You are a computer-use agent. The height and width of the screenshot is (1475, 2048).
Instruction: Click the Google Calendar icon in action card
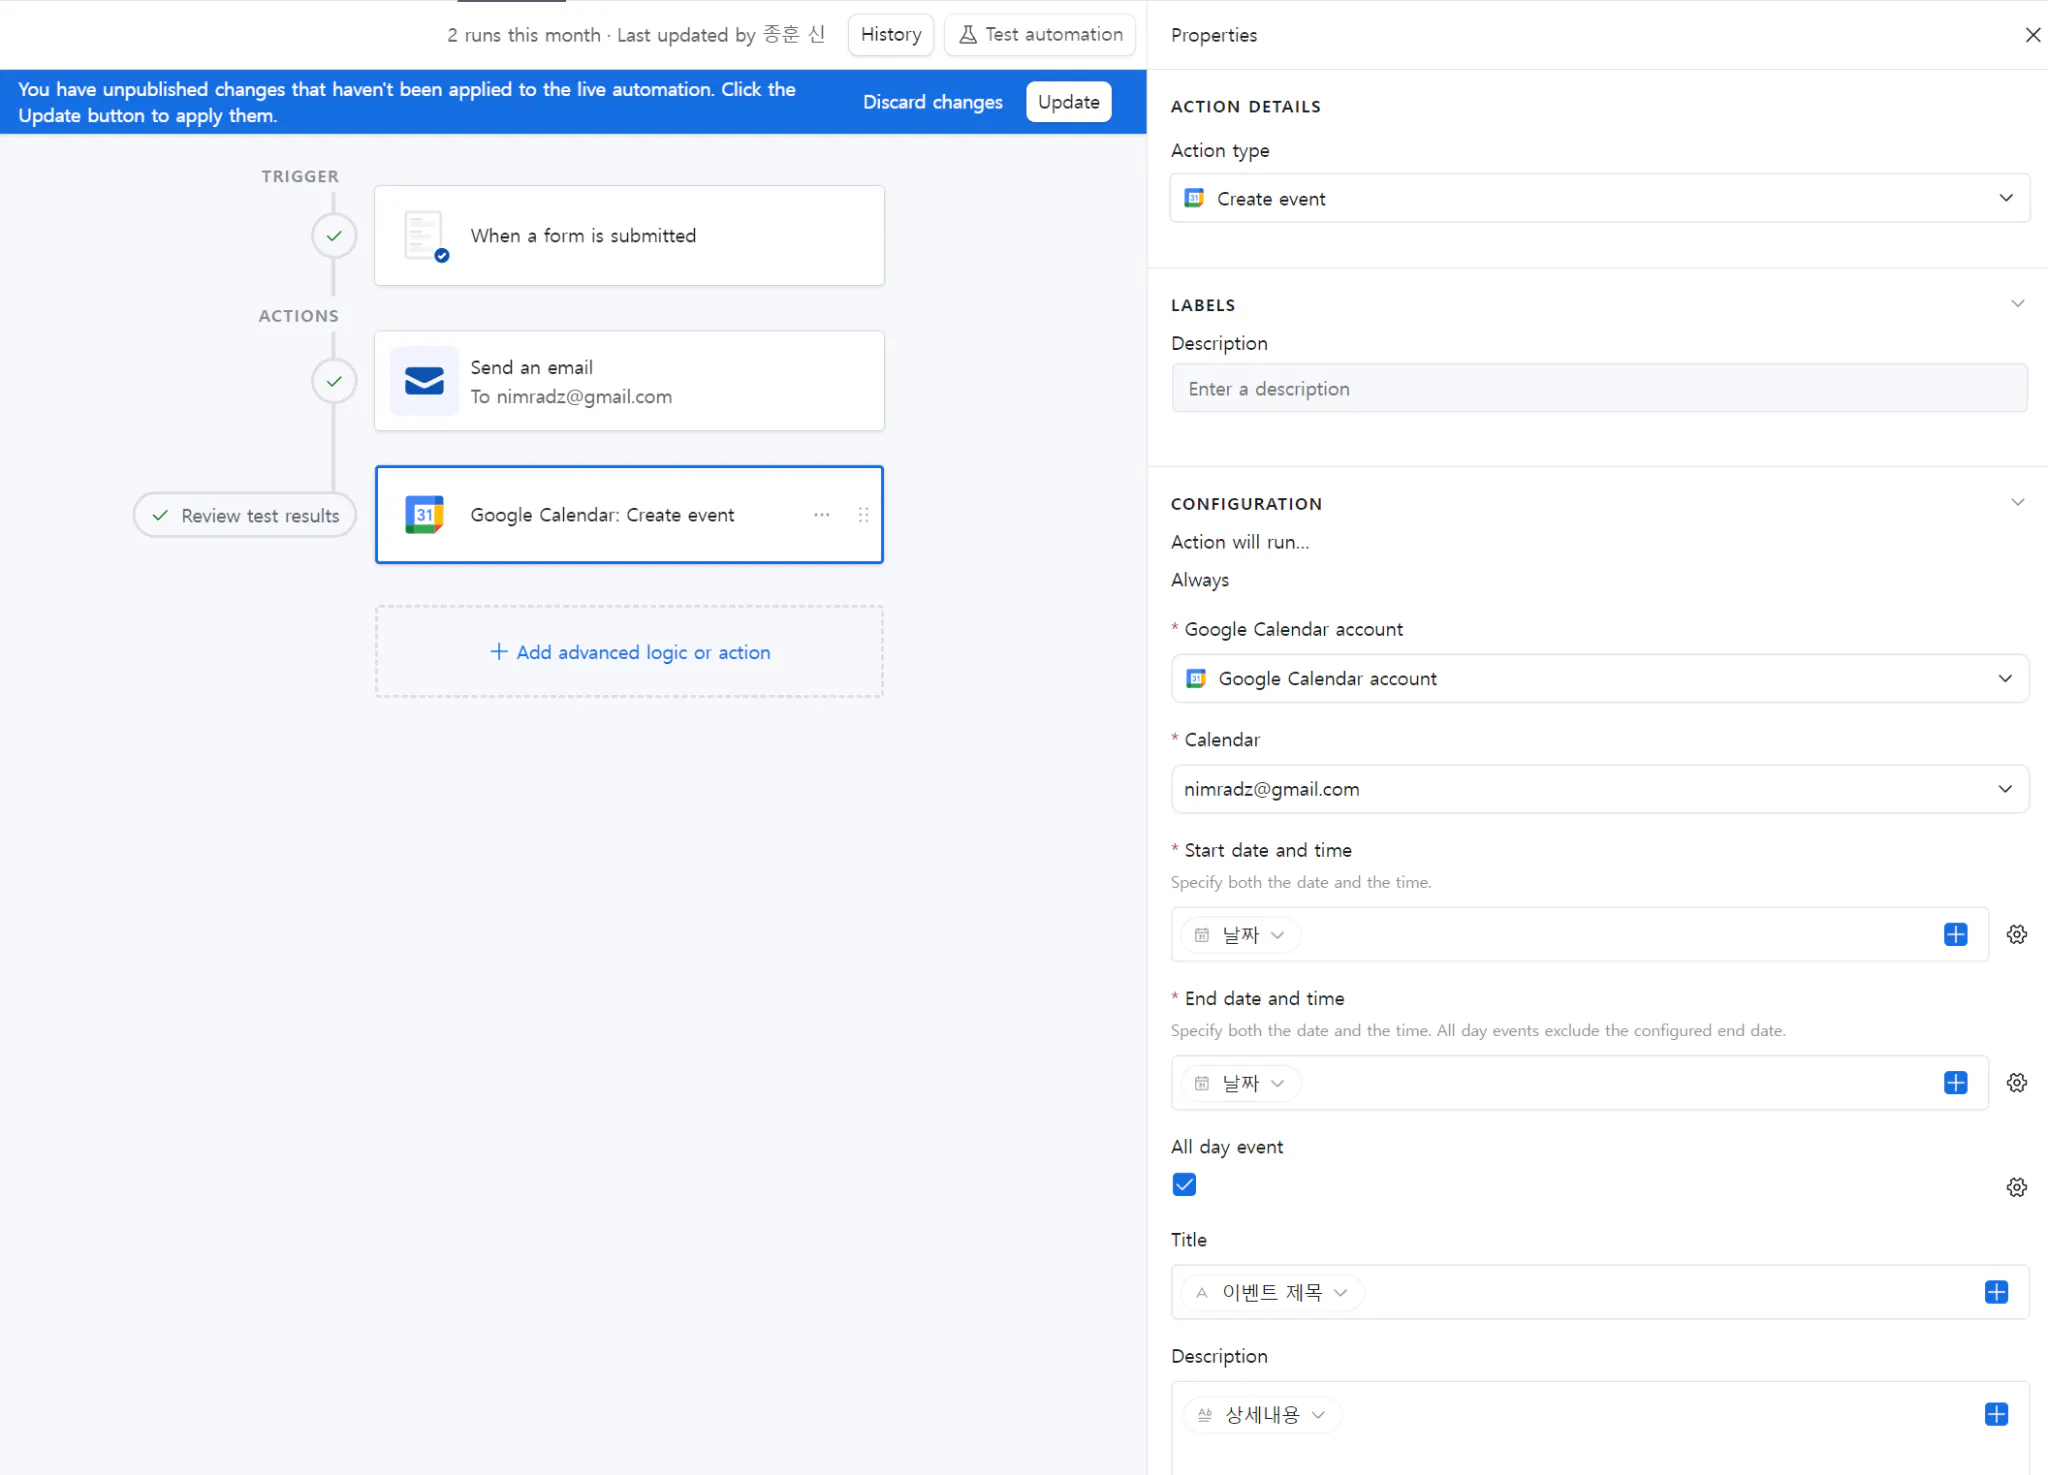coord(424,515)
